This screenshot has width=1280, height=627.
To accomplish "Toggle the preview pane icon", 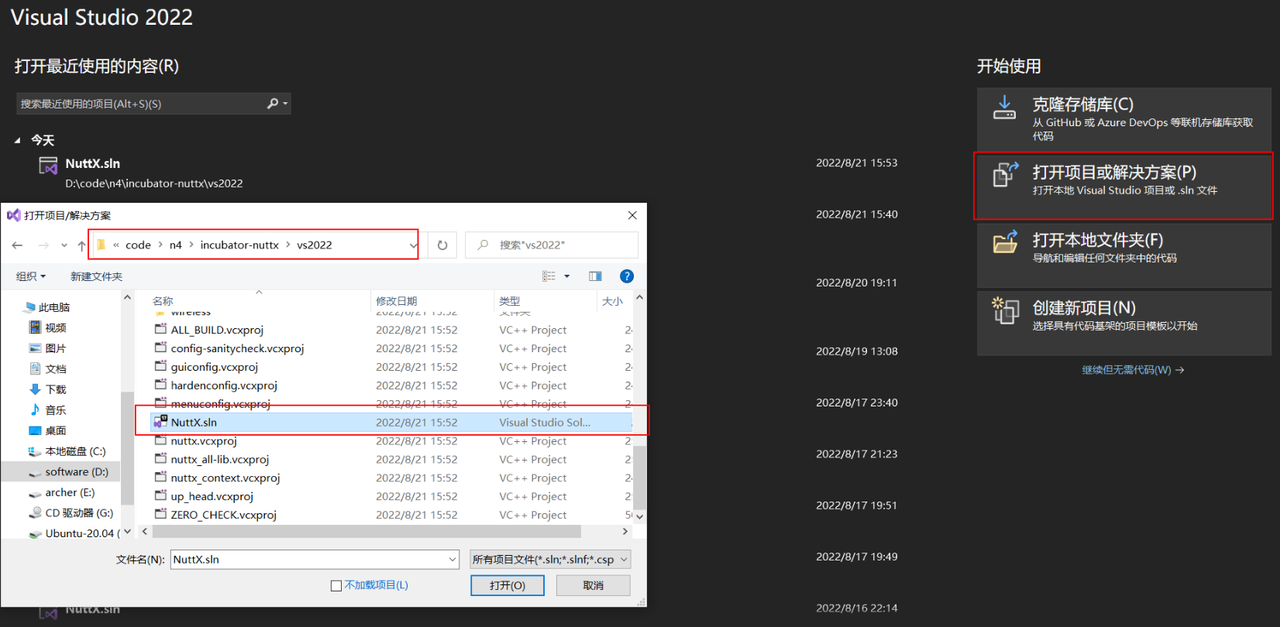I will tap(595, 276).
